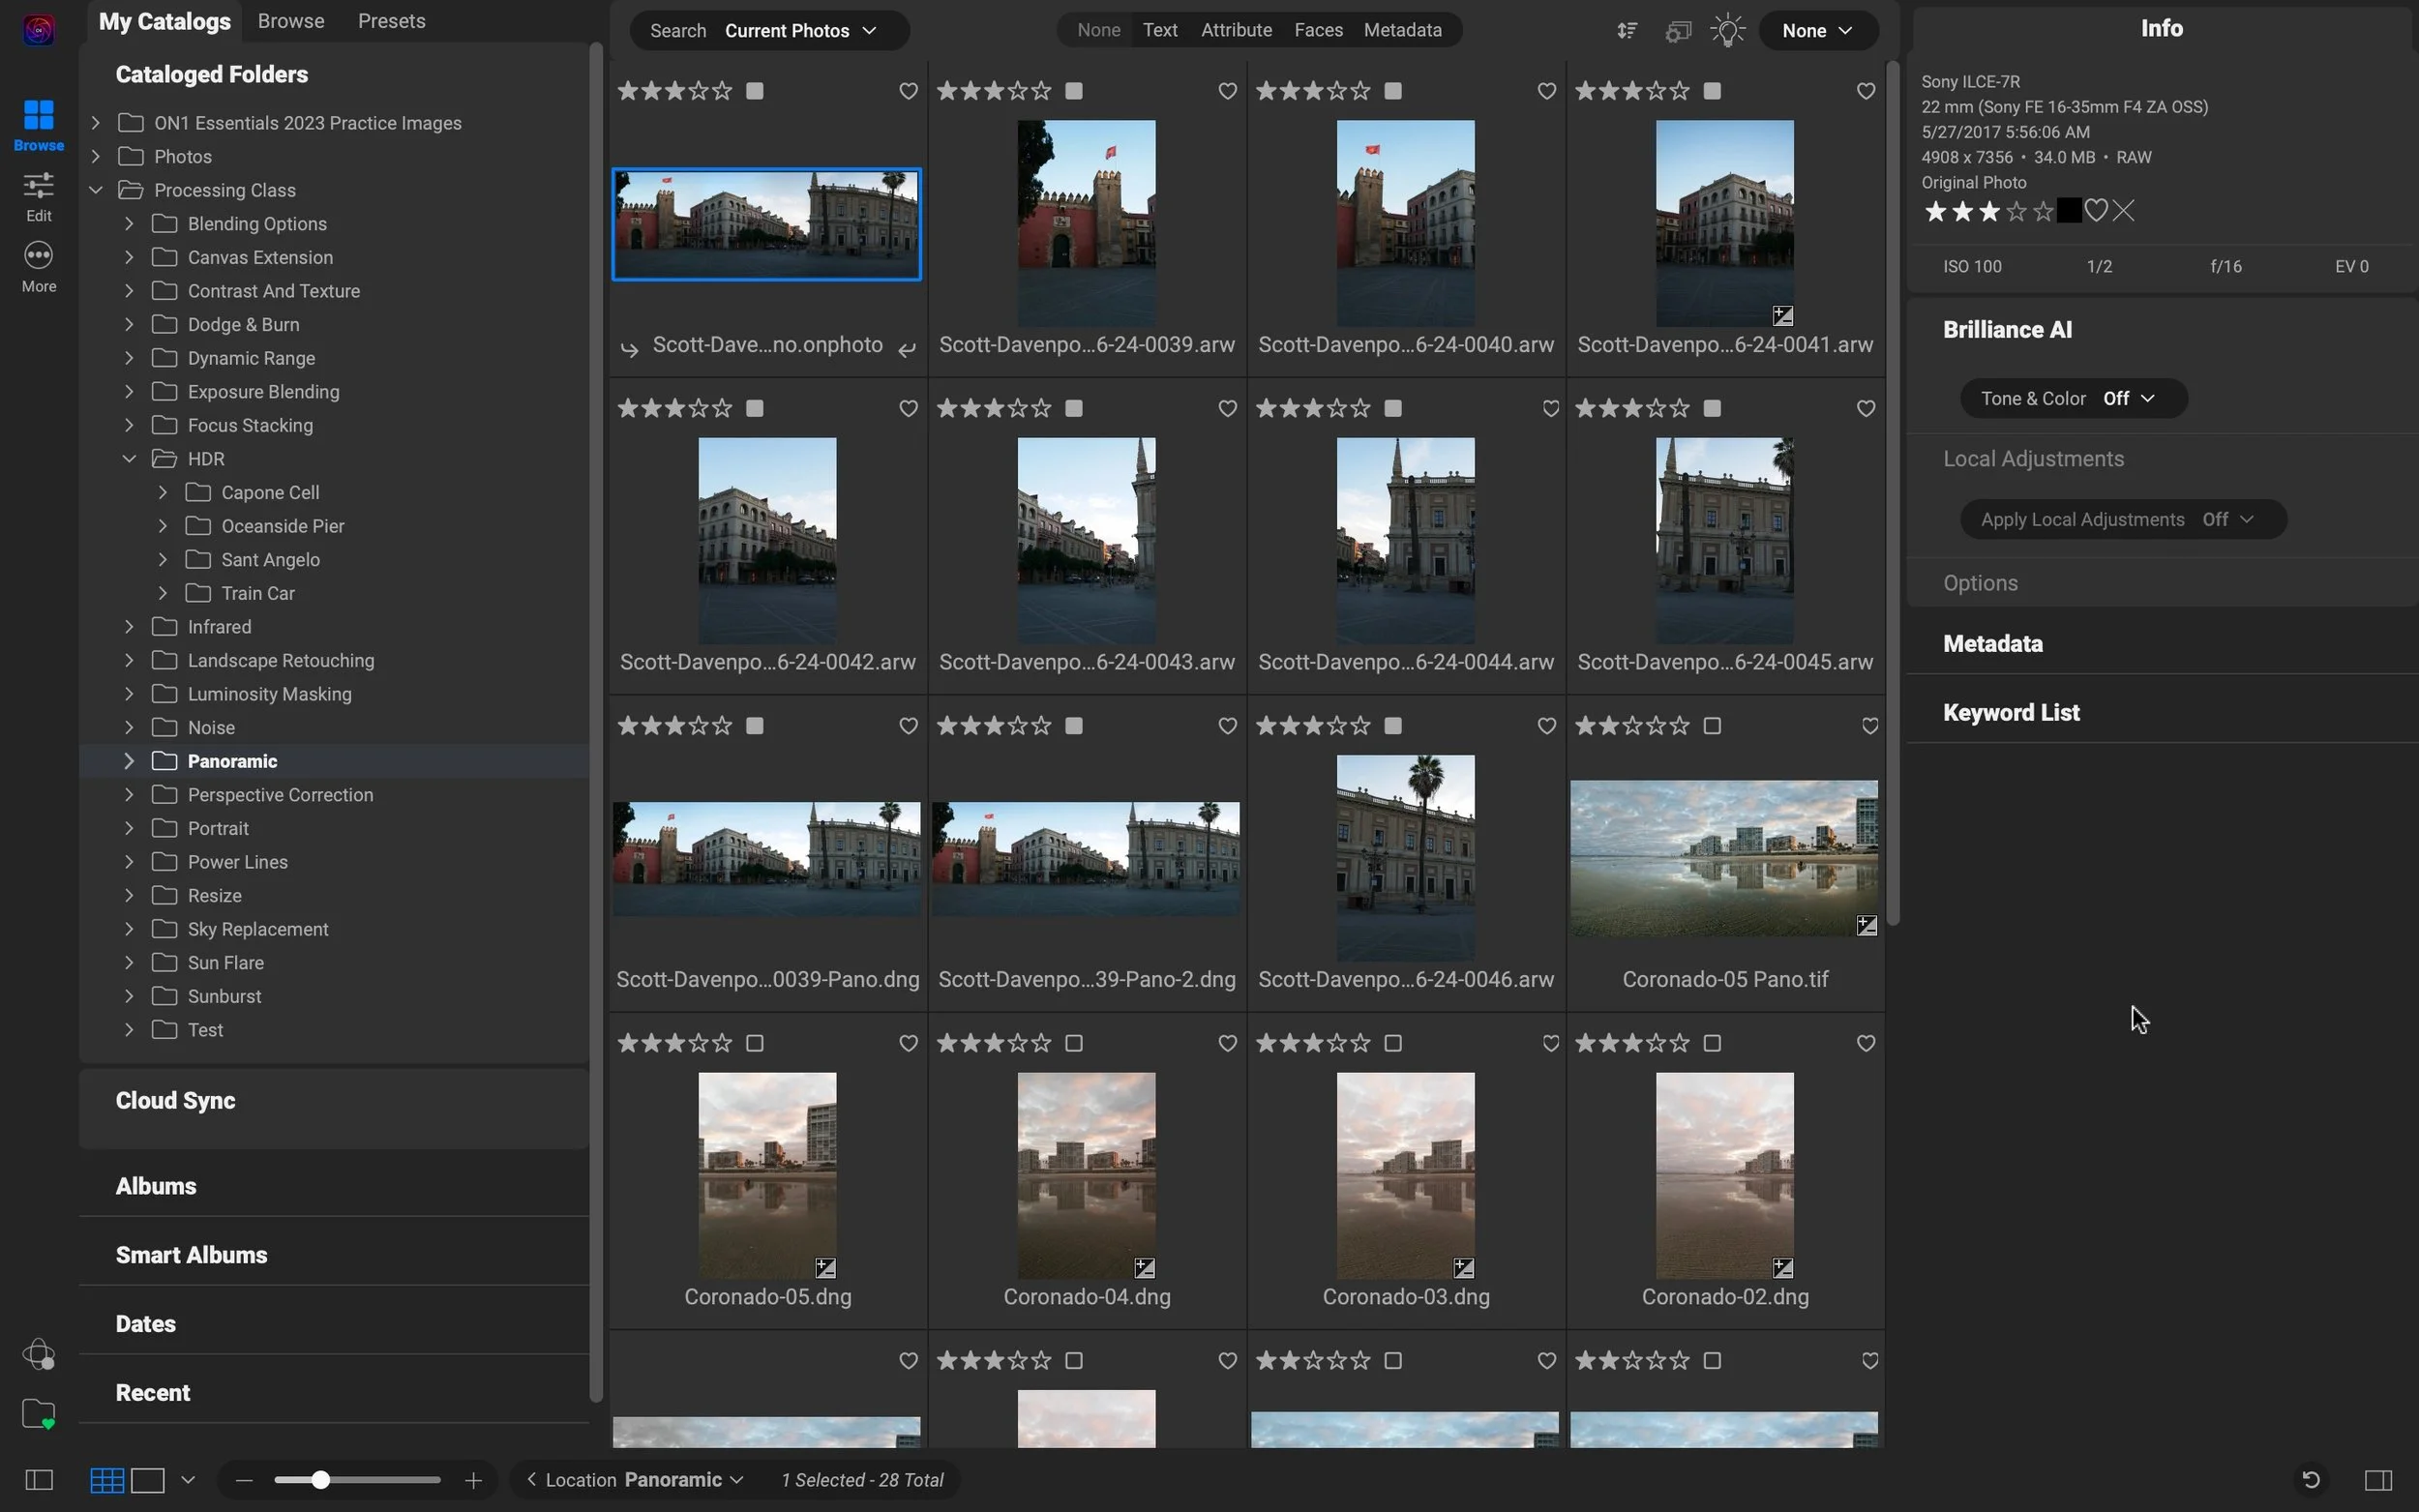Click the photo grid vertical scrollbar
The width and height of the screenshot is (2419, 1512).
[1892, 493]
